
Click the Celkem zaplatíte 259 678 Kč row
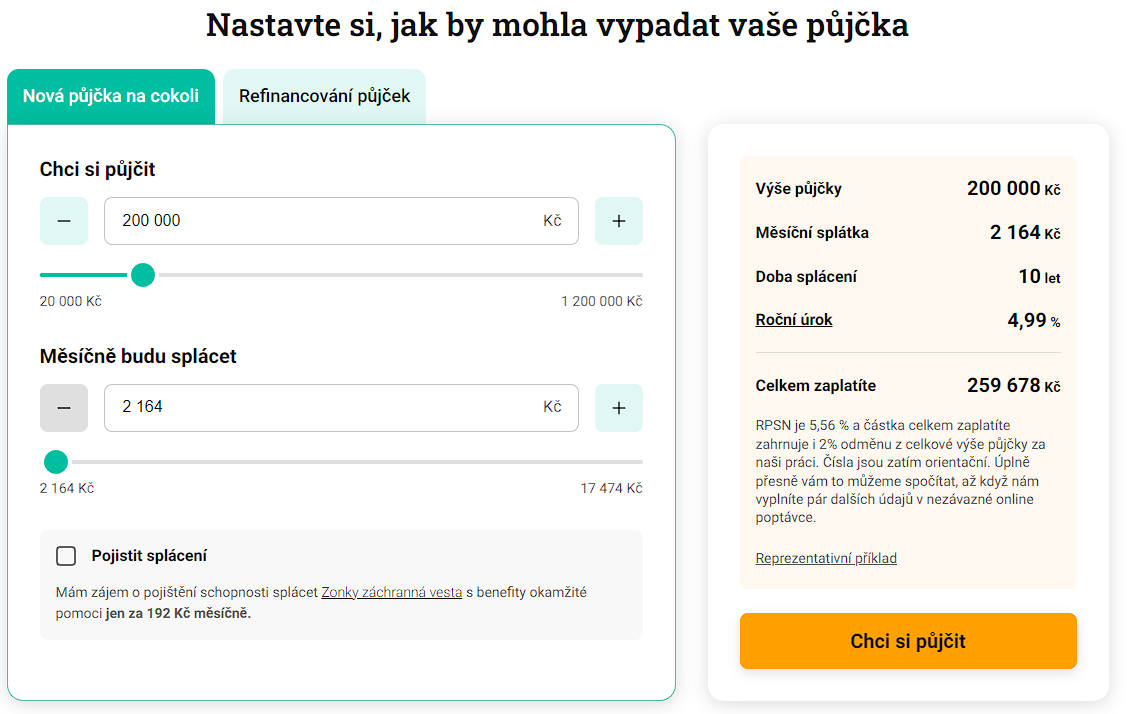(x=908, y=385)
